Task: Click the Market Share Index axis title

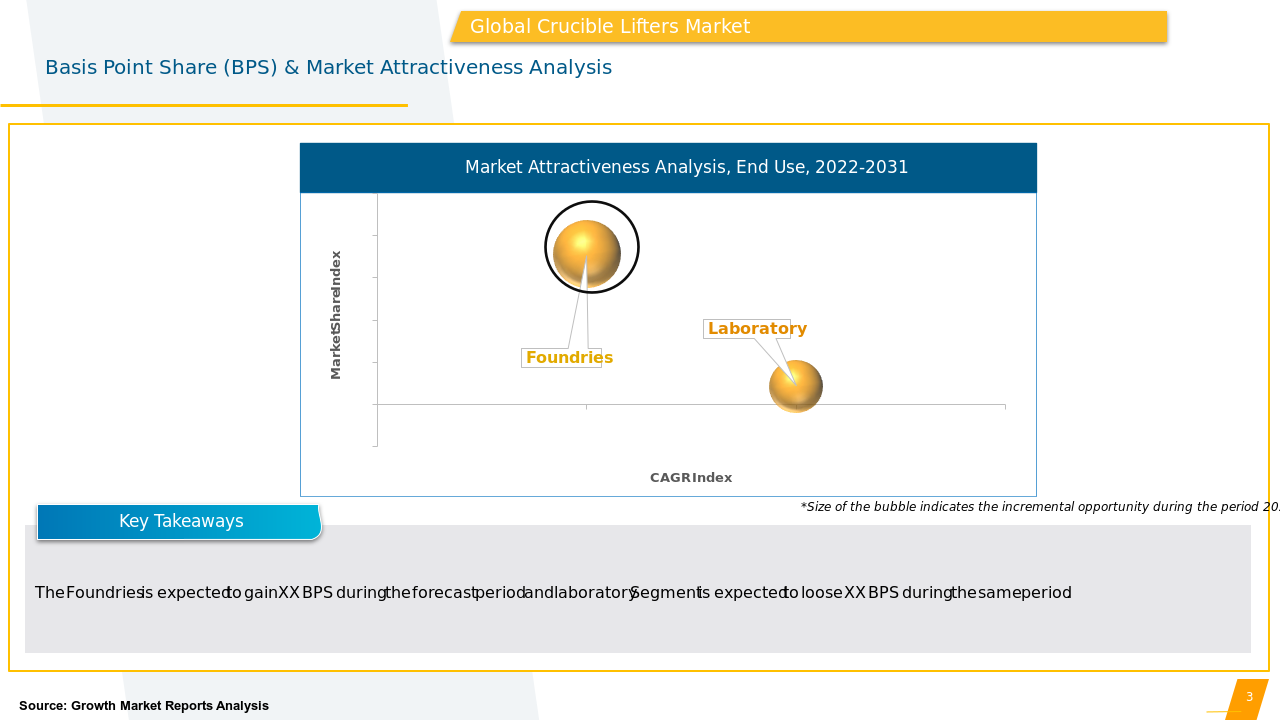Action: click(336, 314)
